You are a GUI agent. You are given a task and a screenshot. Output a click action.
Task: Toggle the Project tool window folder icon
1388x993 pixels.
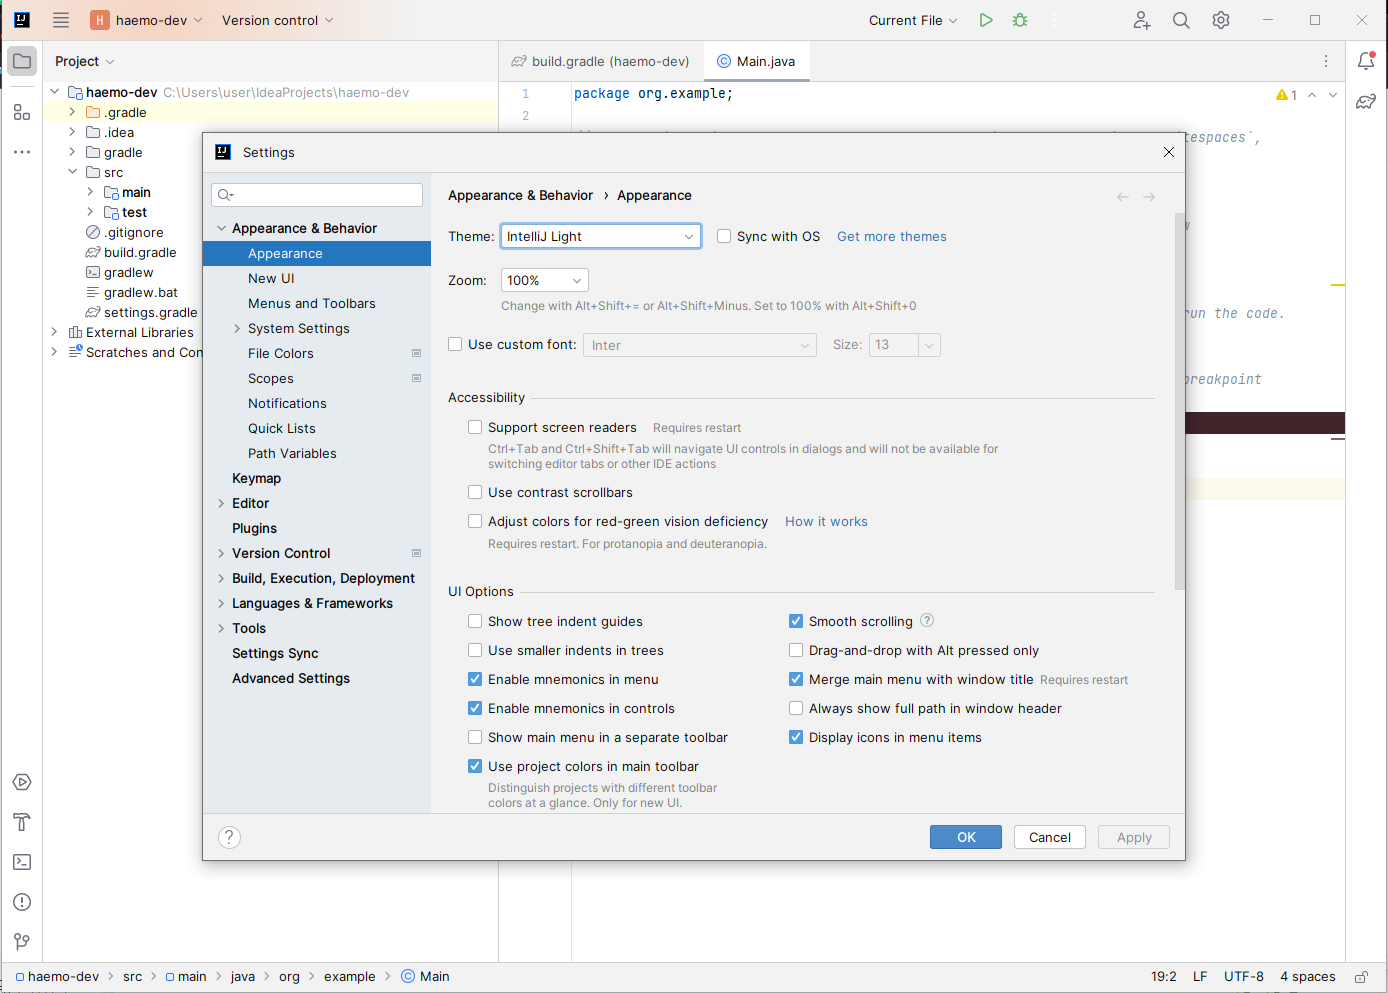[x=22, y=61]
